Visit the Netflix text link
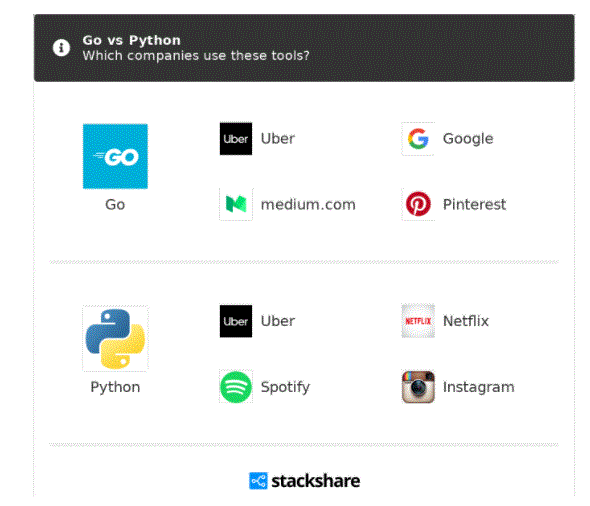 click(x=465, y=321)
